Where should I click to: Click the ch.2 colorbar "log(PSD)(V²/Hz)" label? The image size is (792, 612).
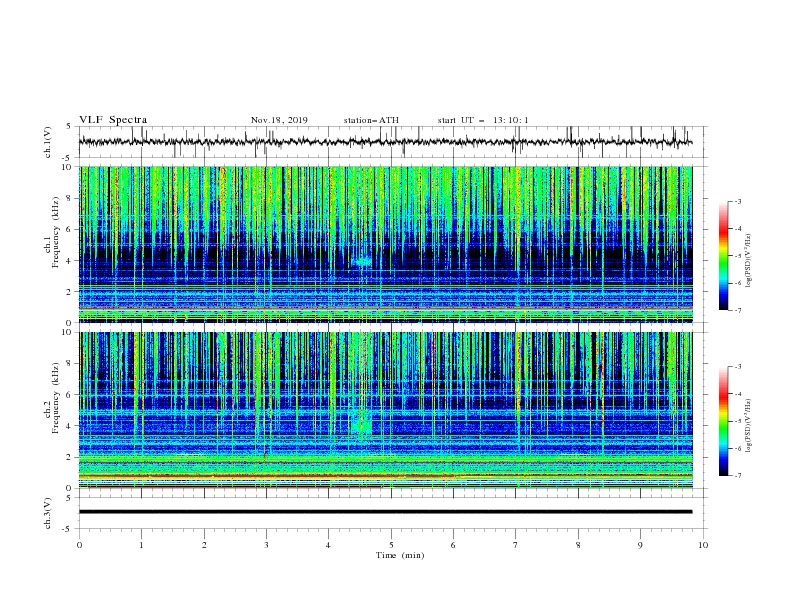pos(748,426)
